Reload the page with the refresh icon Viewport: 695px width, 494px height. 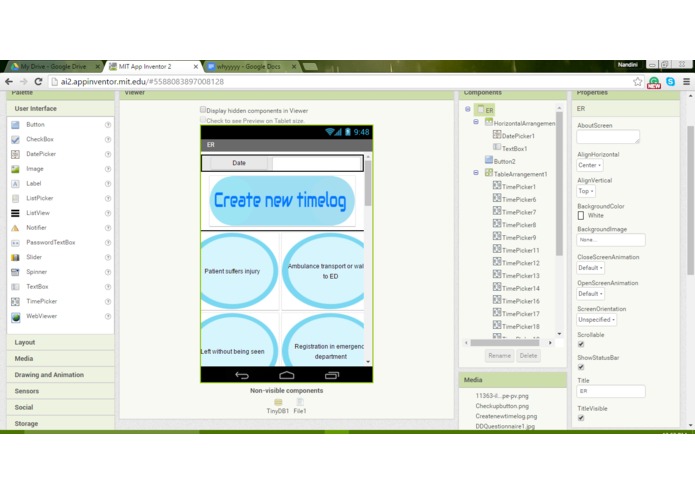coord(39,82)
